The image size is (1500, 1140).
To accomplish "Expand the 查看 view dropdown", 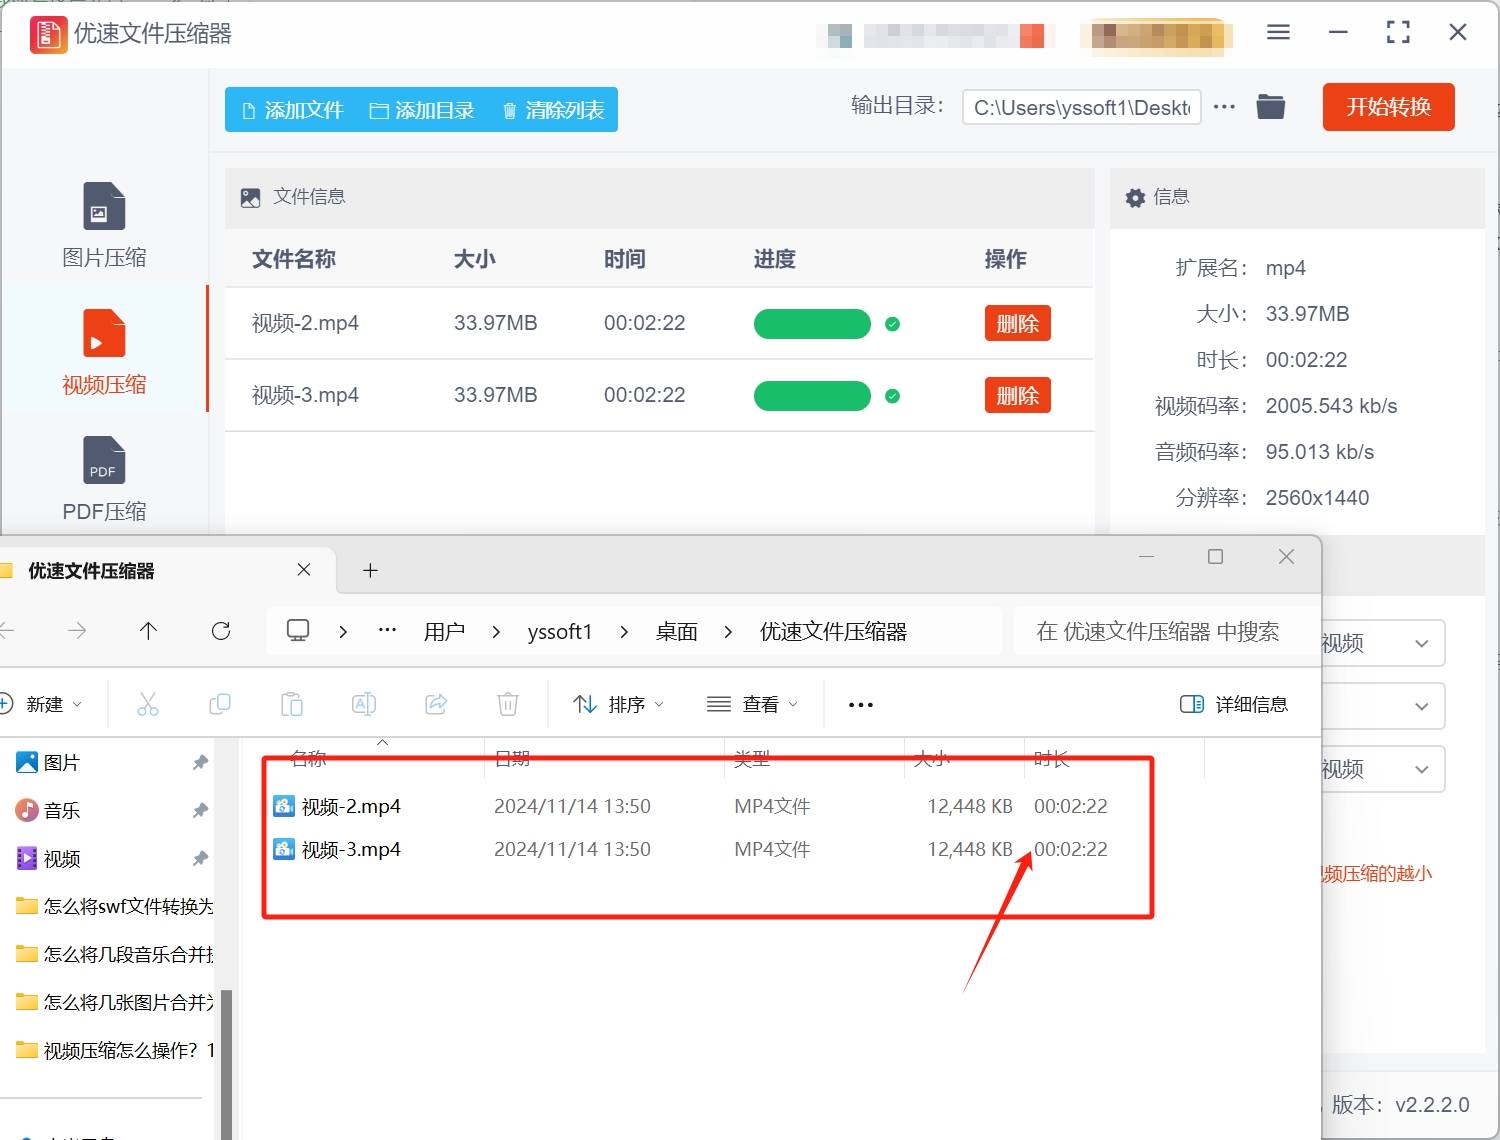I will pyautogui.click(x=752, y=705).
